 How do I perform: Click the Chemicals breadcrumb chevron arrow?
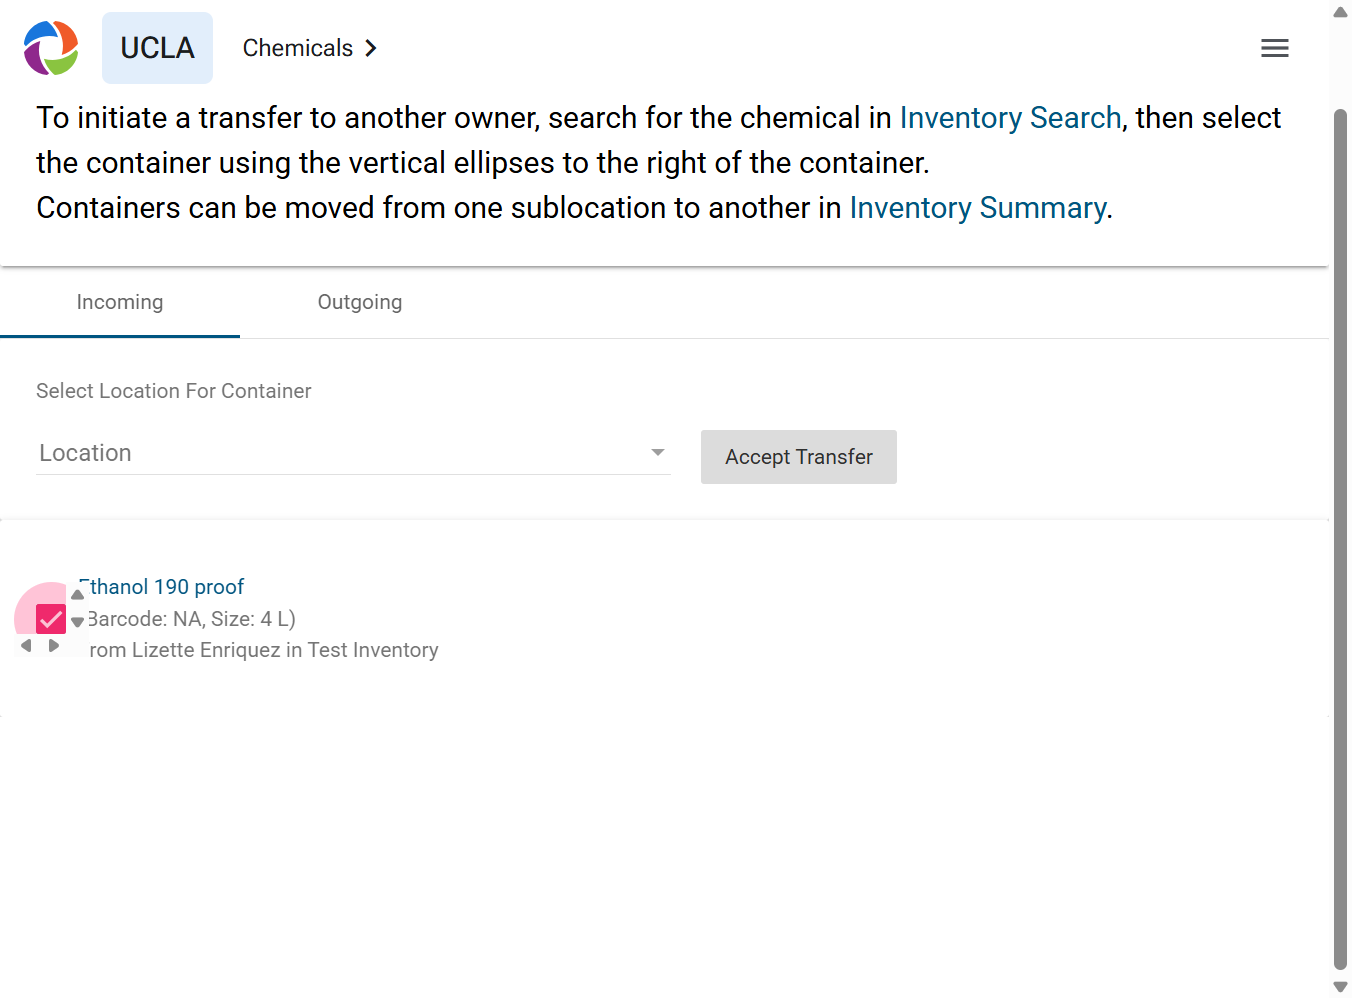(371, 48)
